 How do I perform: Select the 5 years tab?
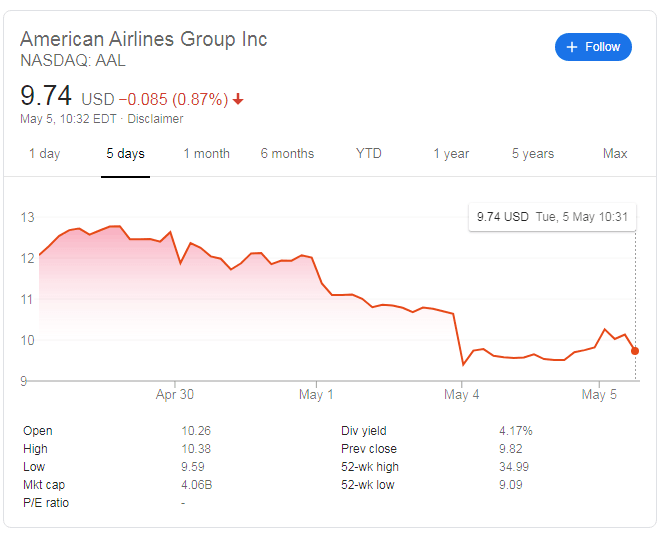(533, 154)
